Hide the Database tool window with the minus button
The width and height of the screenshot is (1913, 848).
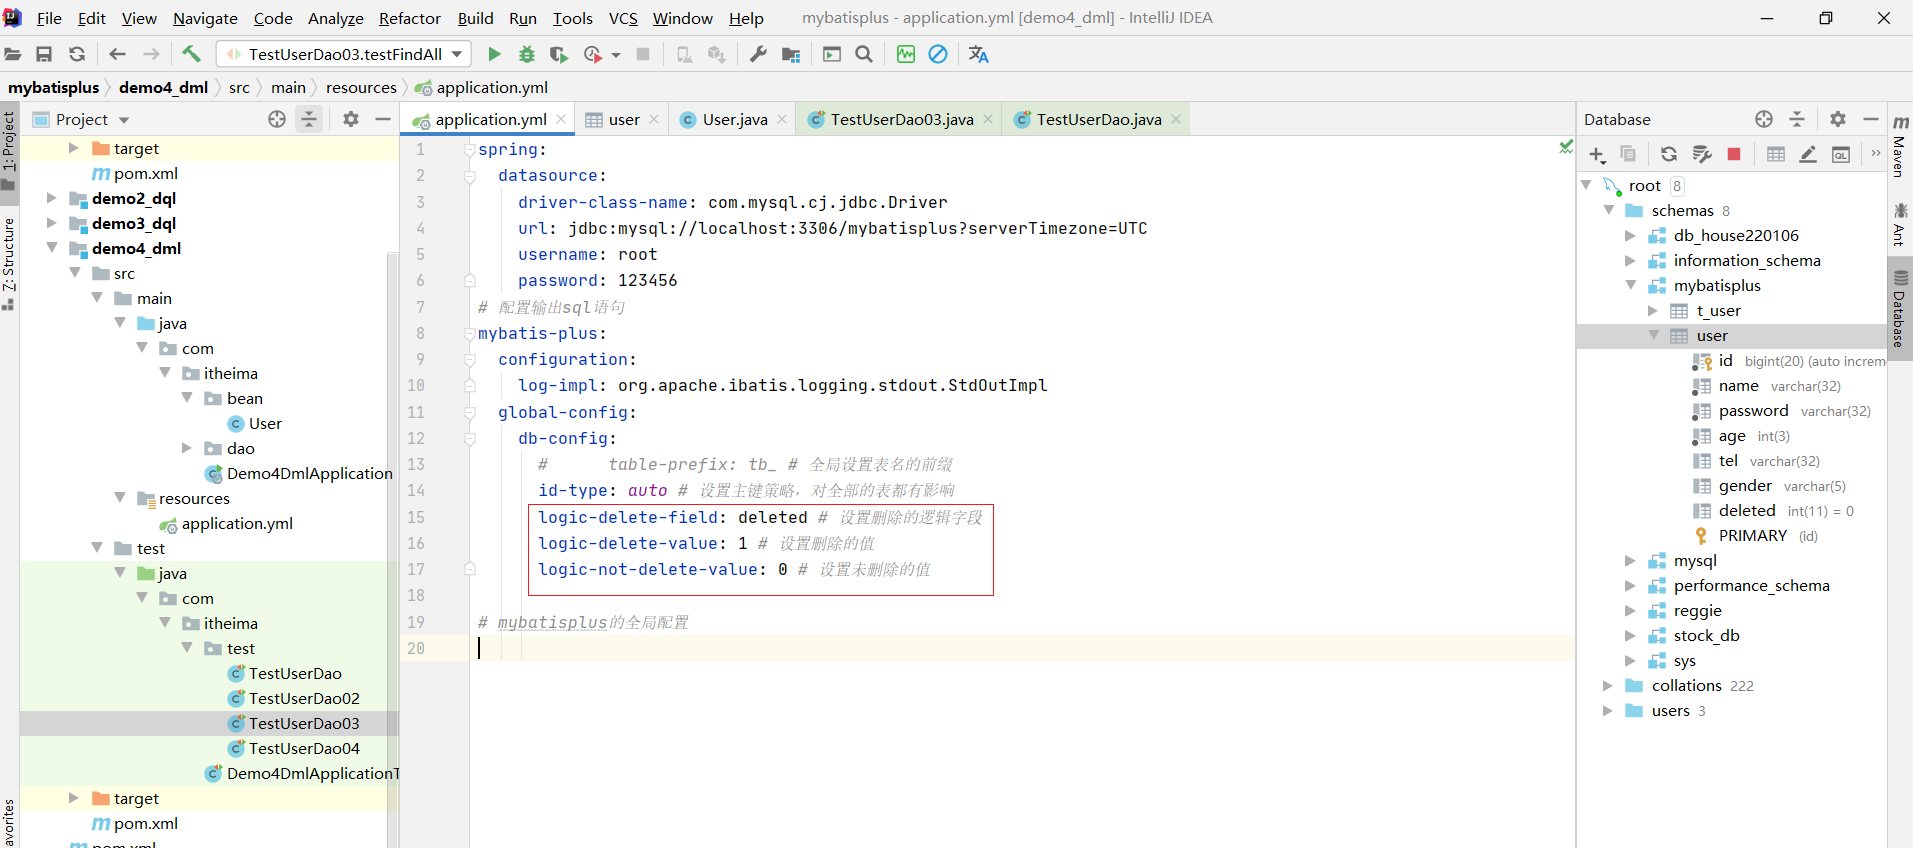tap(1871, 119)
